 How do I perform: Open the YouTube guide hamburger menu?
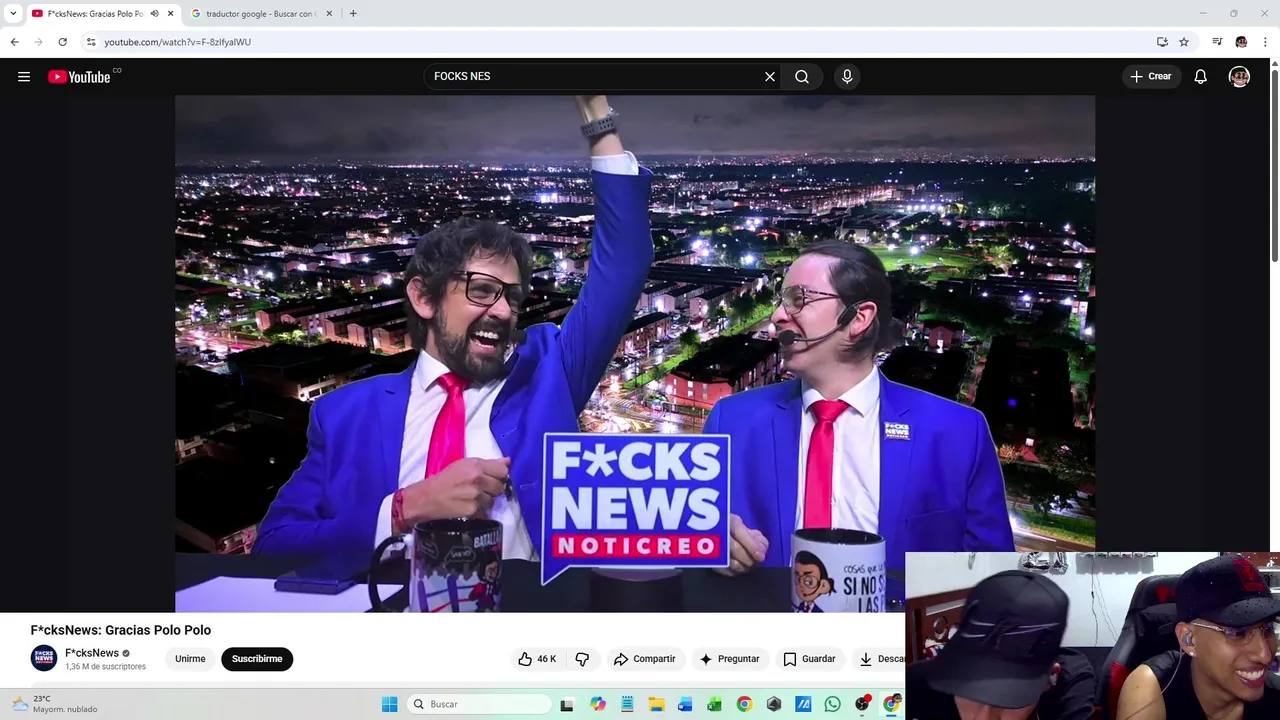pyautogui.click(x=24, y=76)
